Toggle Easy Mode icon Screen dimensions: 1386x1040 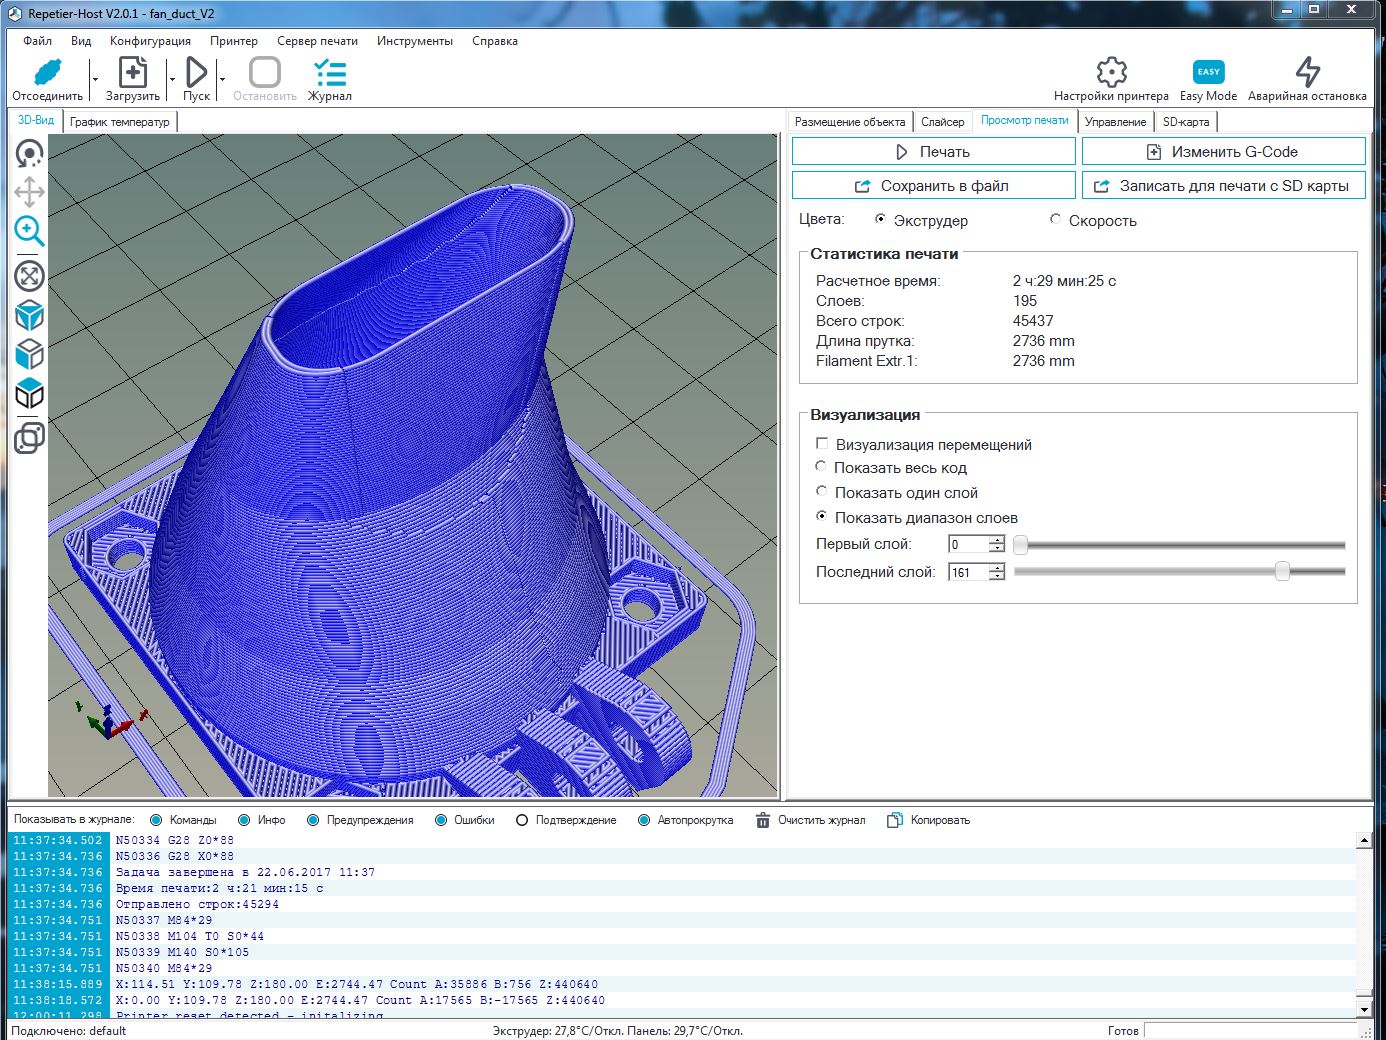pos(1208,72)
